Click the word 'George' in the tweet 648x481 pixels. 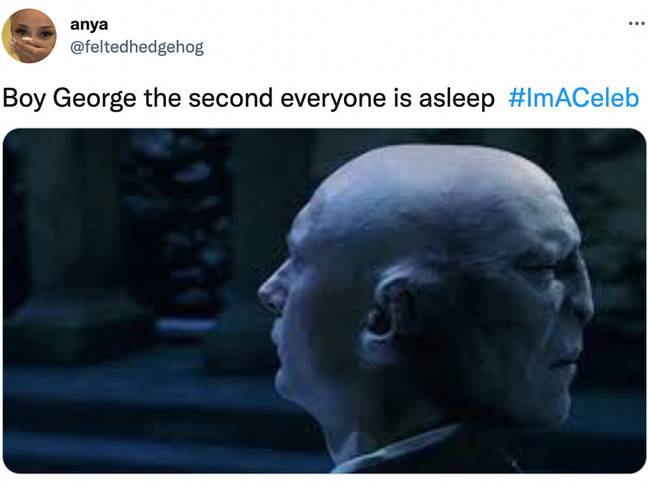coord(94,99)
